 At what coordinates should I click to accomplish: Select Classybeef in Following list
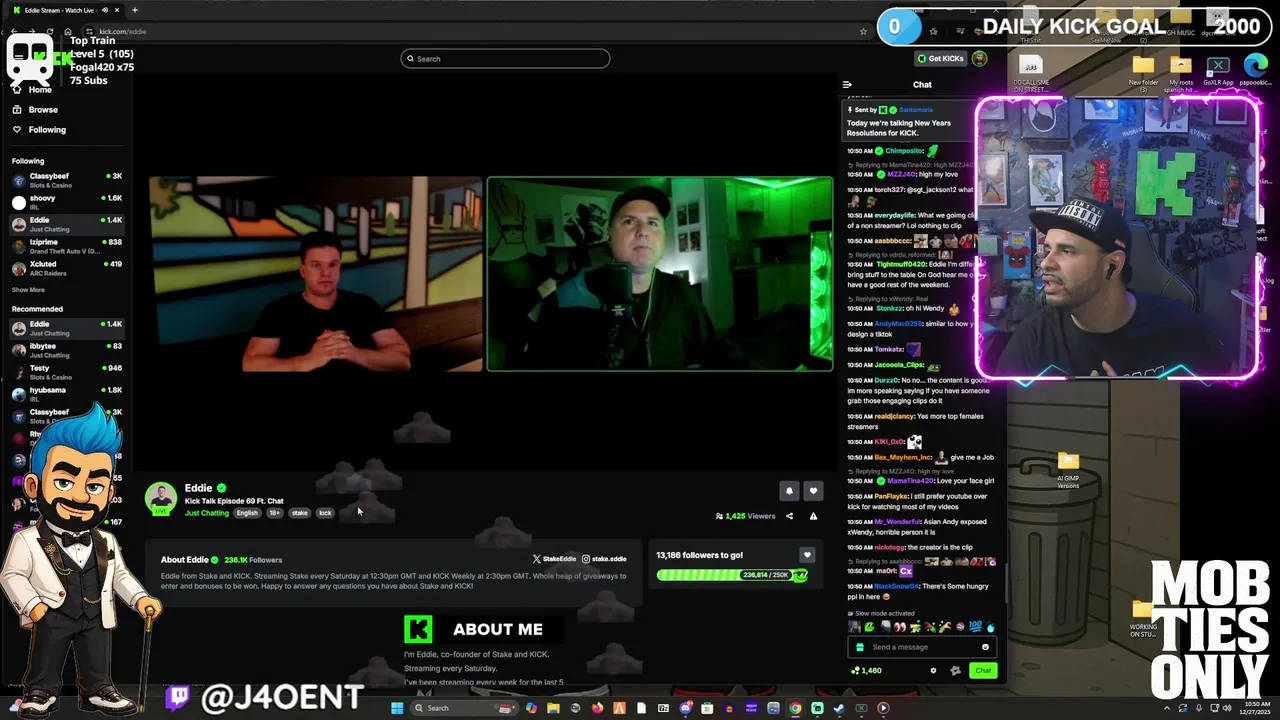tap(66, 180)
